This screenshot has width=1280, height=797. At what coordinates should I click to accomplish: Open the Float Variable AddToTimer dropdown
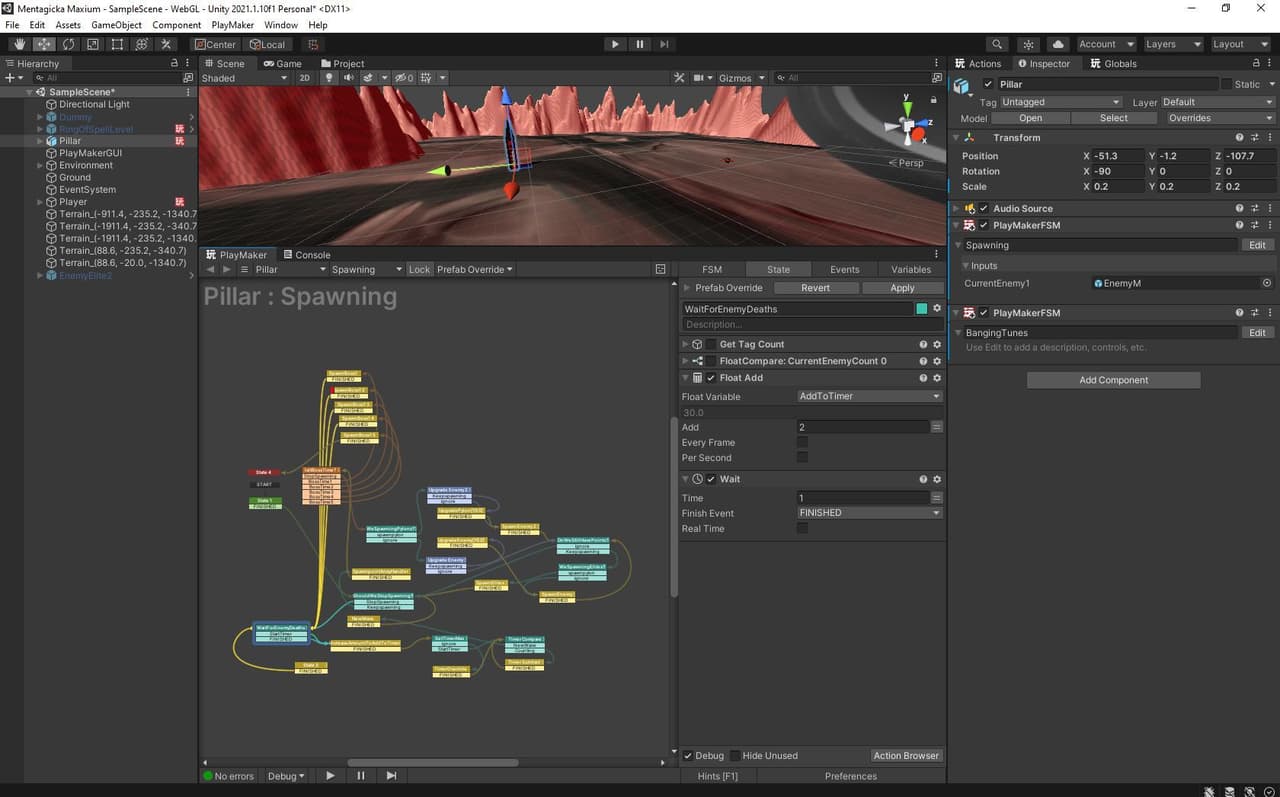tap(869, 396)
